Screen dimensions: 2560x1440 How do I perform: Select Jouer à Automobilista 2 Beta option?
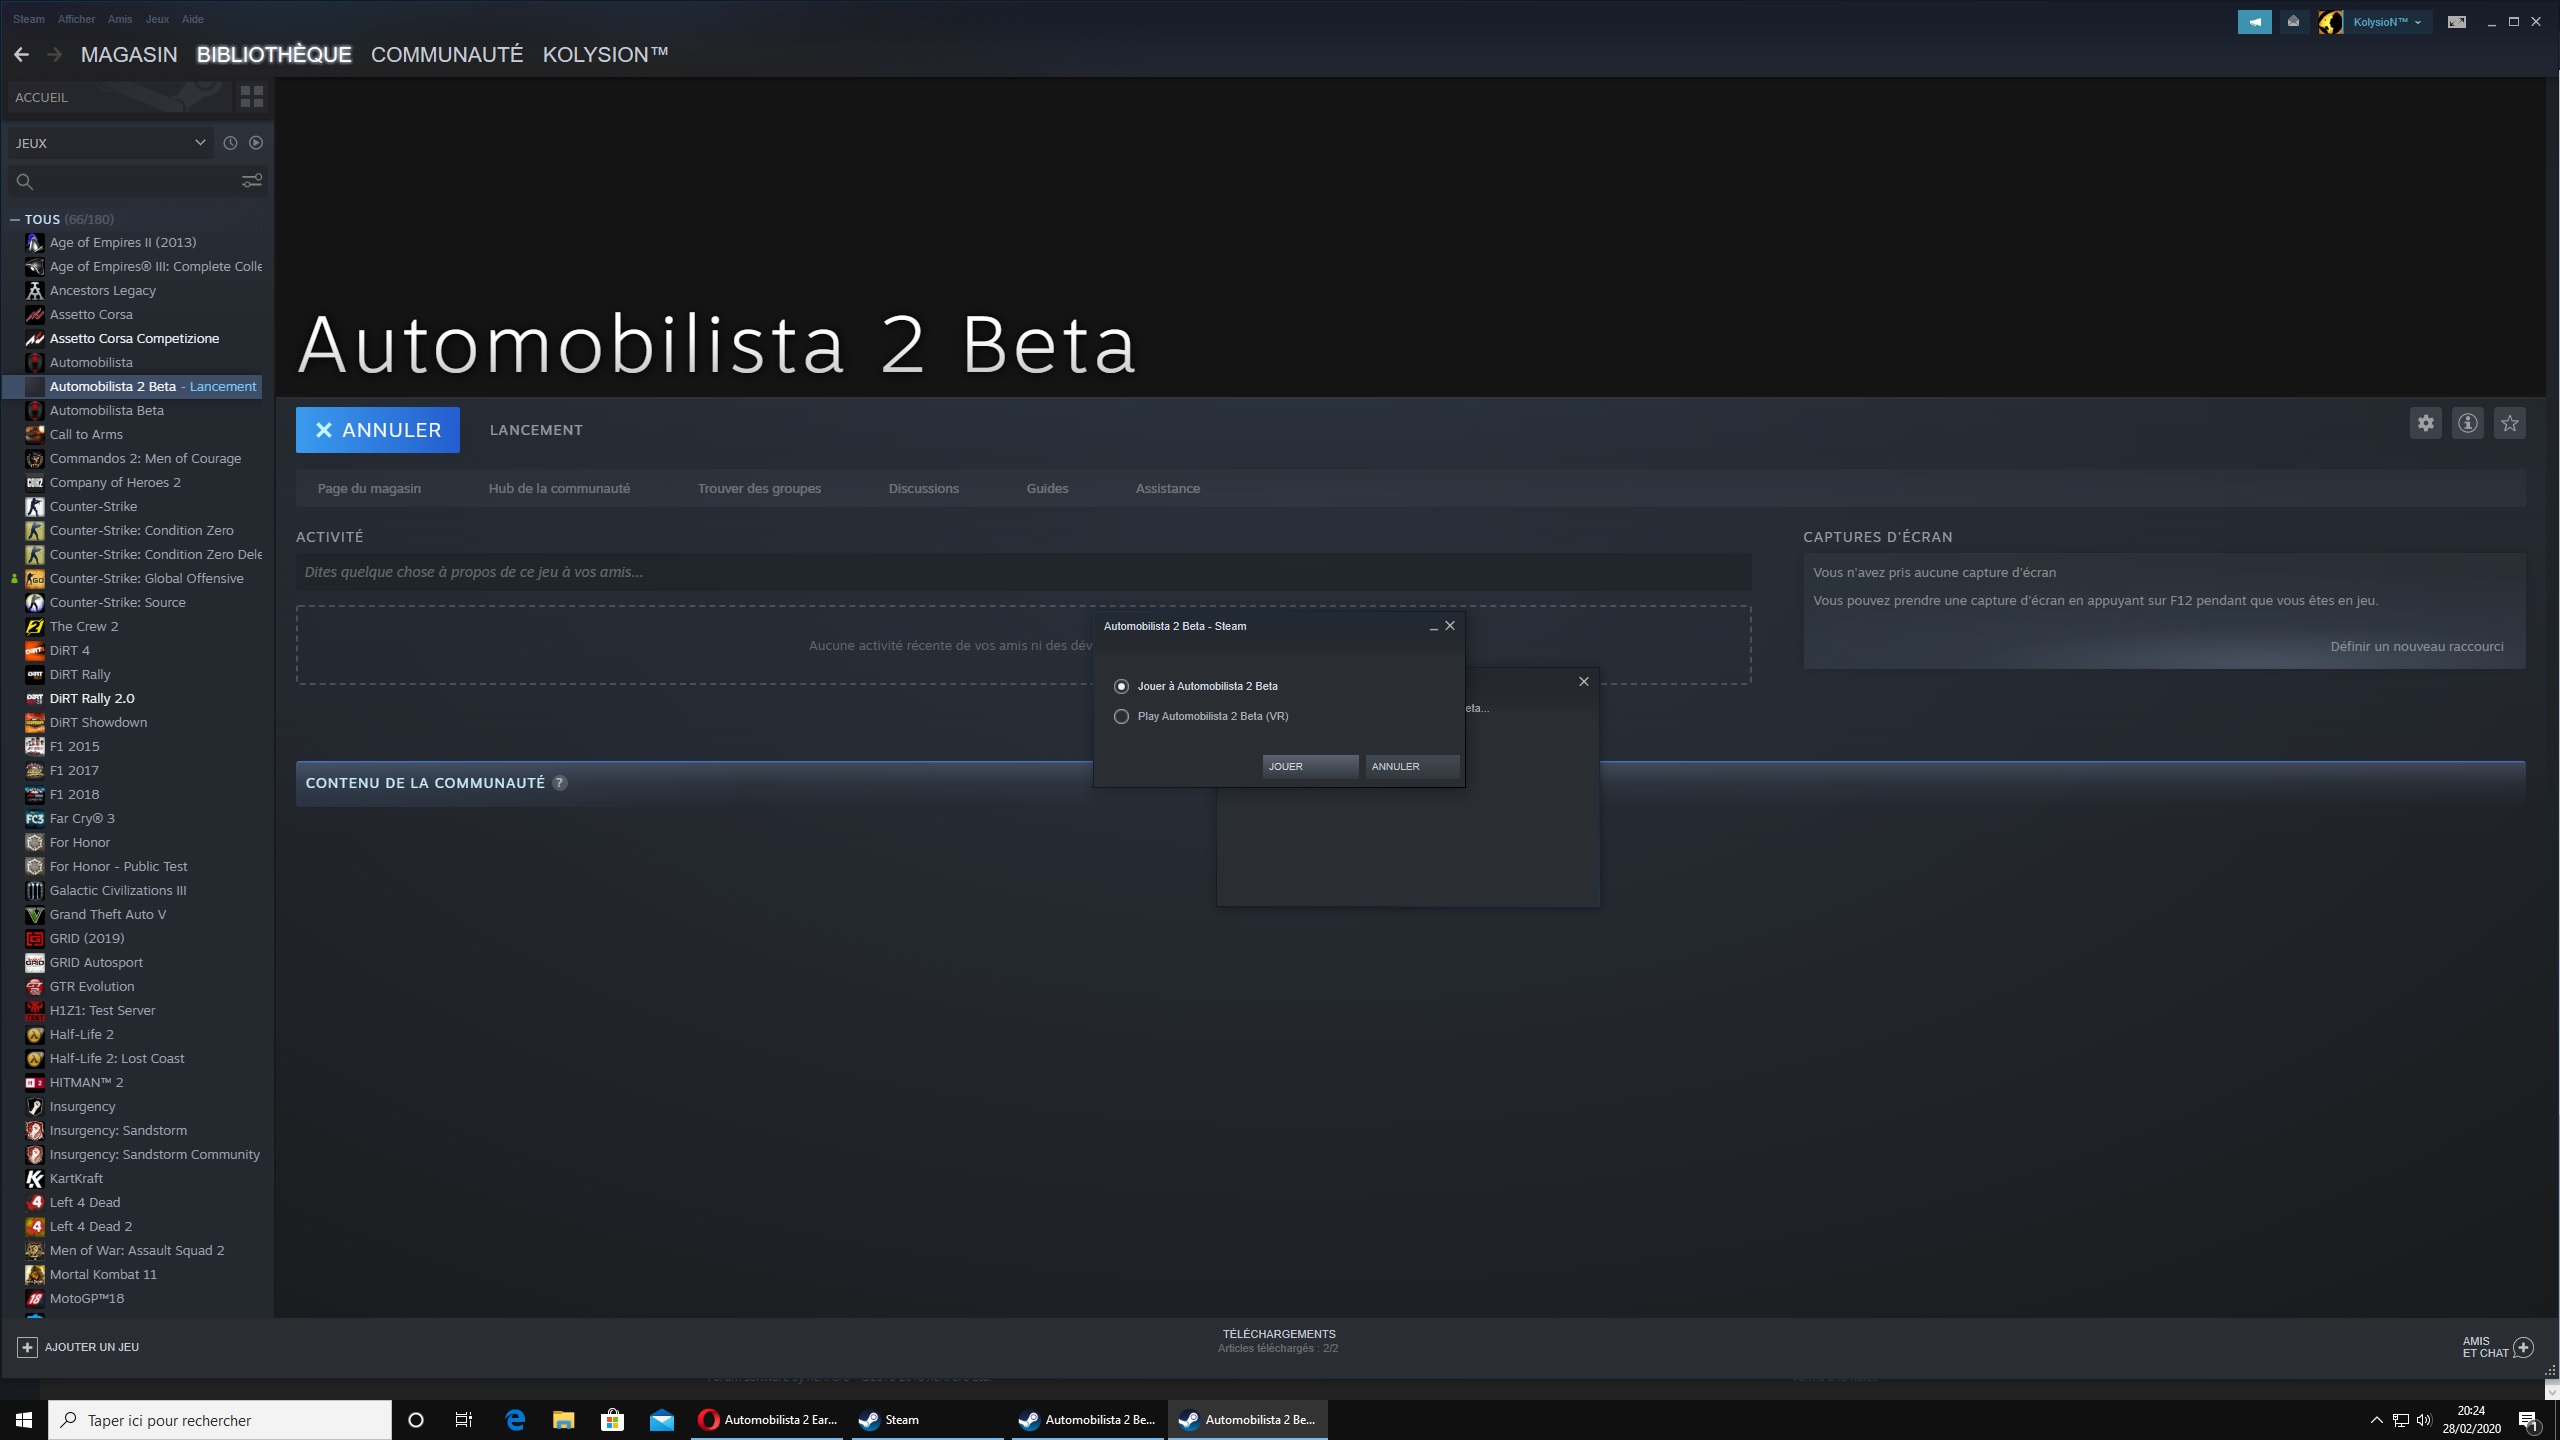point(1196,686)
